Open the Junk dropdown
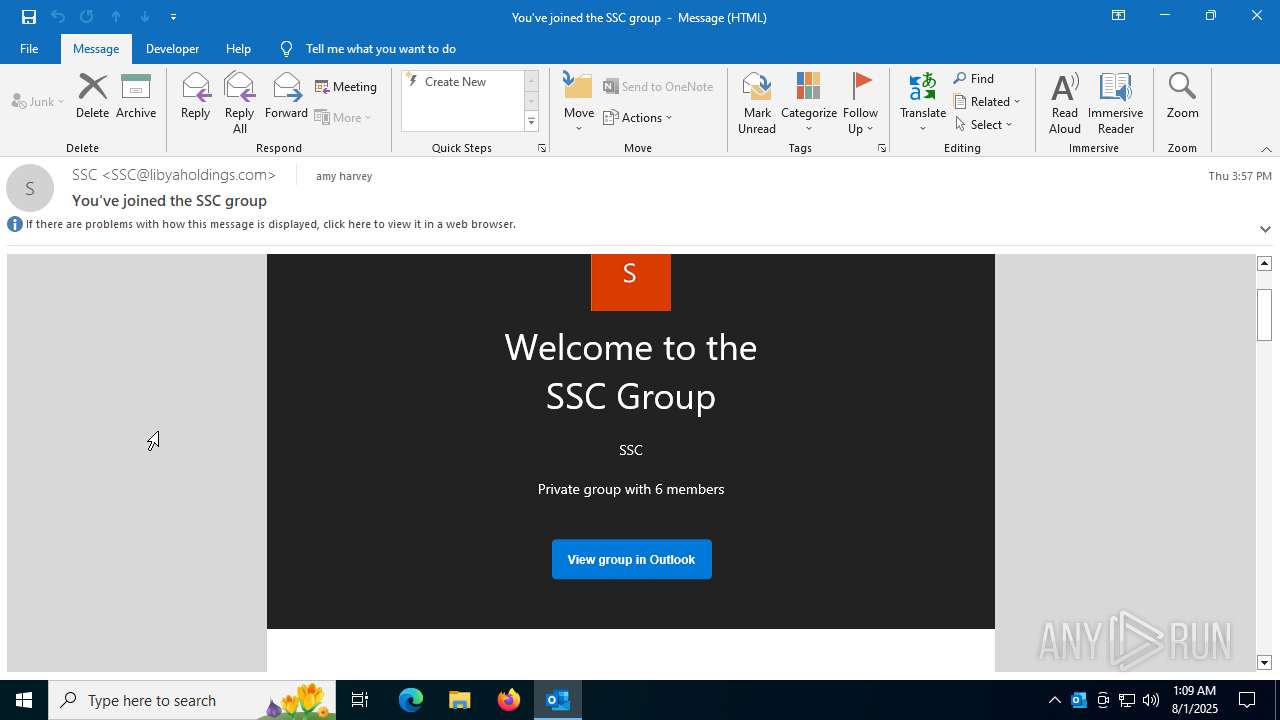The image size is (1280, 720). coord(38,101)
